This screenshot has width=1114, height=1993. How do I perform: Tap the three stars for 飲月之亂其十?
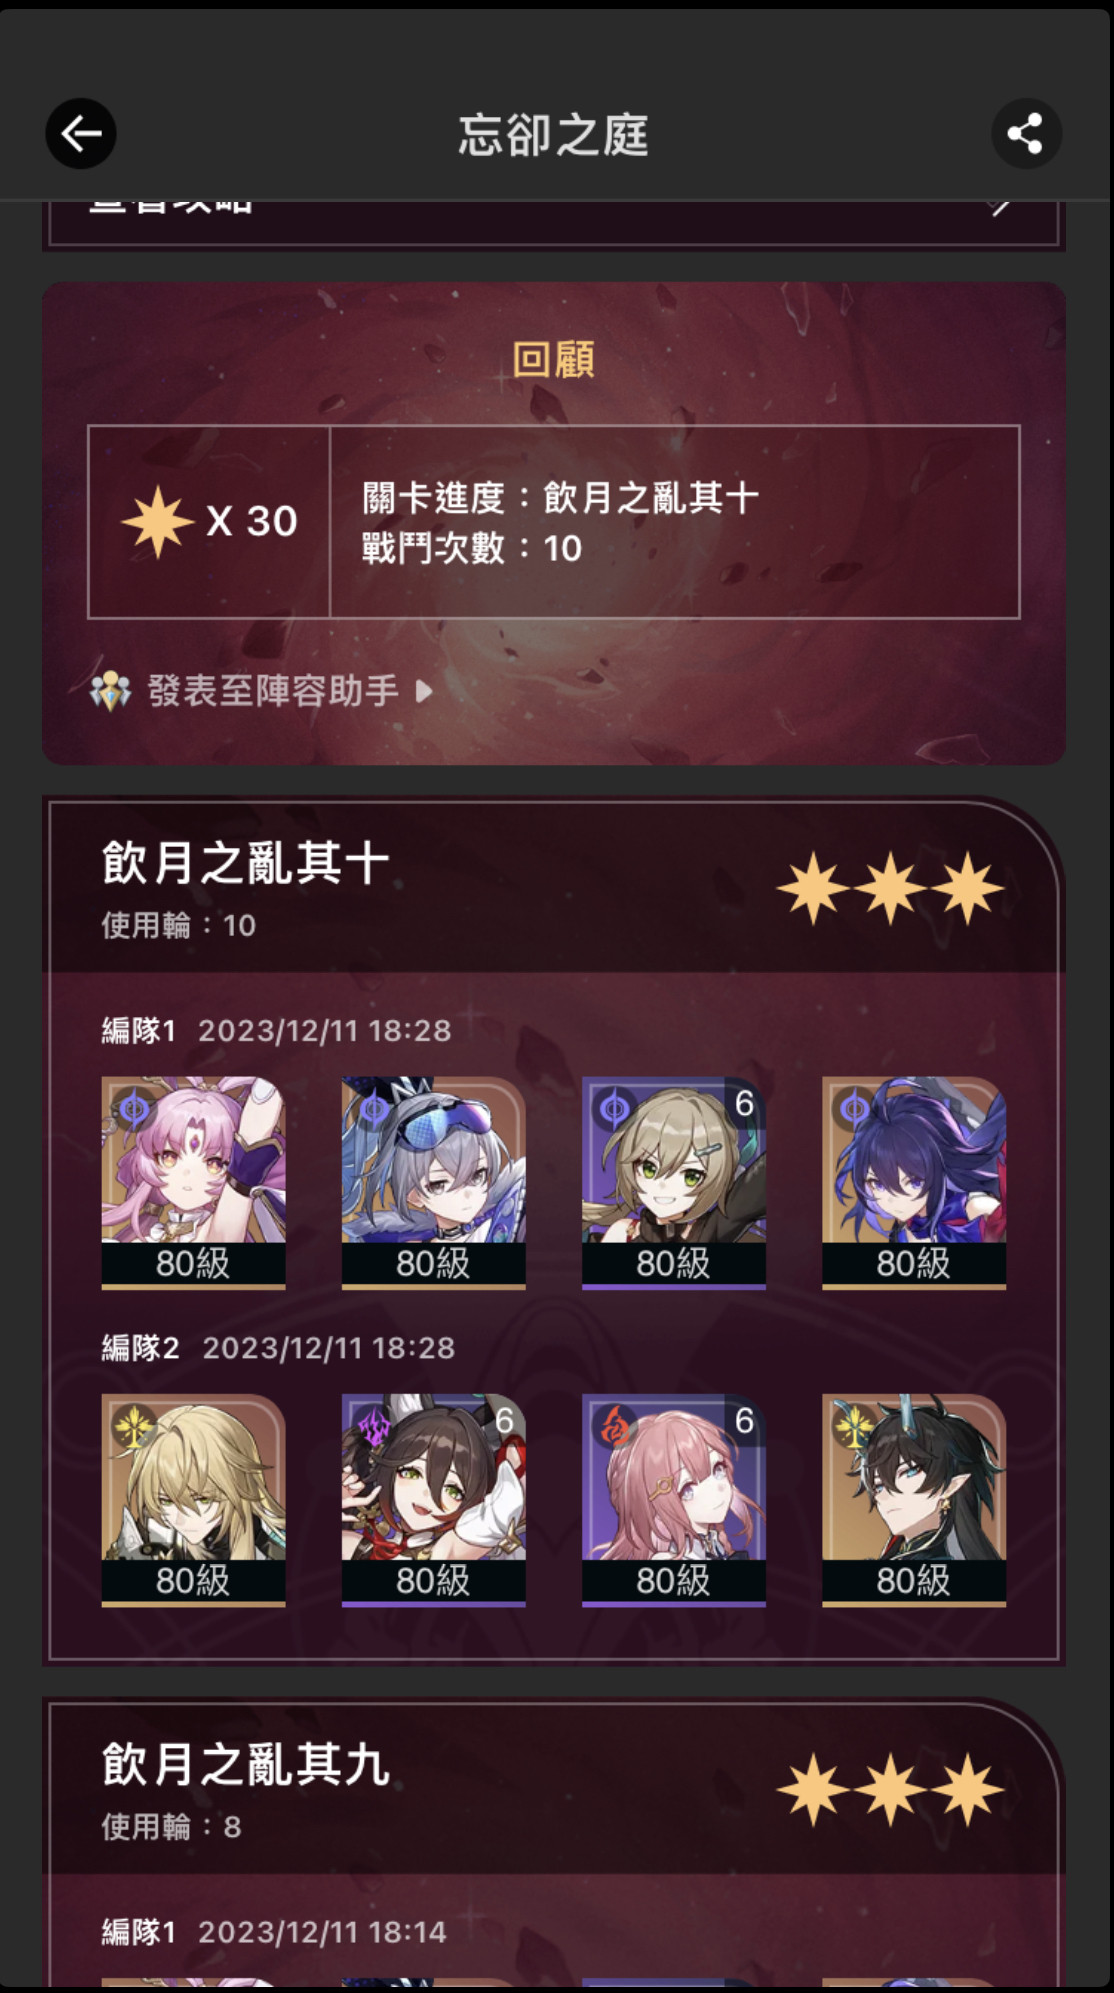[890, 888]
